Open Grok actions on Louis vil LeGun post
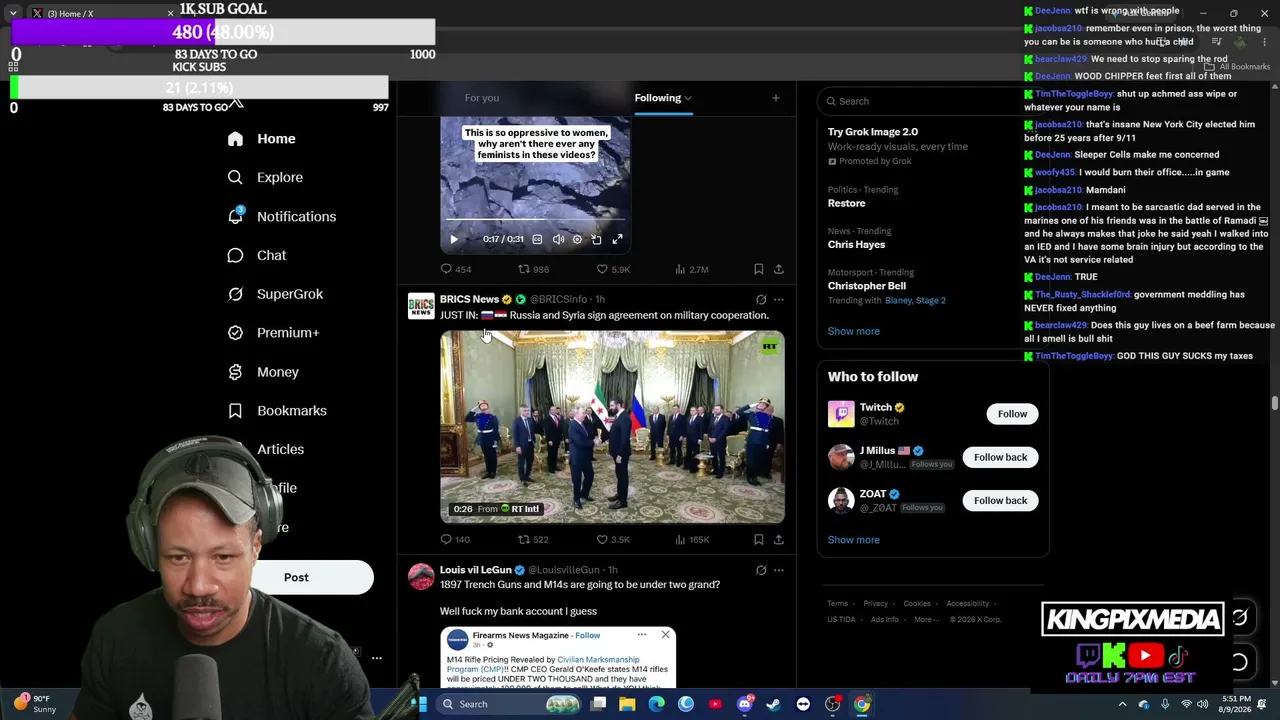The height and width of the screenshot is (720, 1280). coord(761,570)
